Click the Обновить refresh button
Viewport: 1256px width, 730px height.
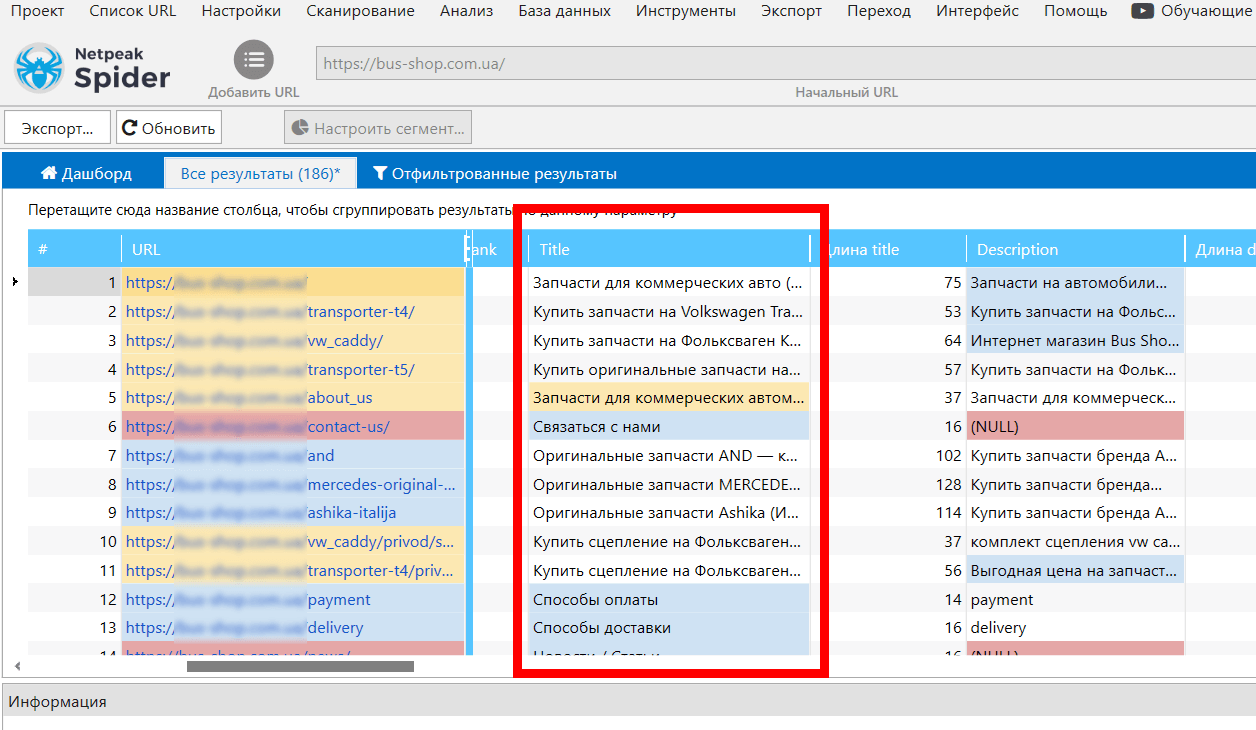coord(169,128)
